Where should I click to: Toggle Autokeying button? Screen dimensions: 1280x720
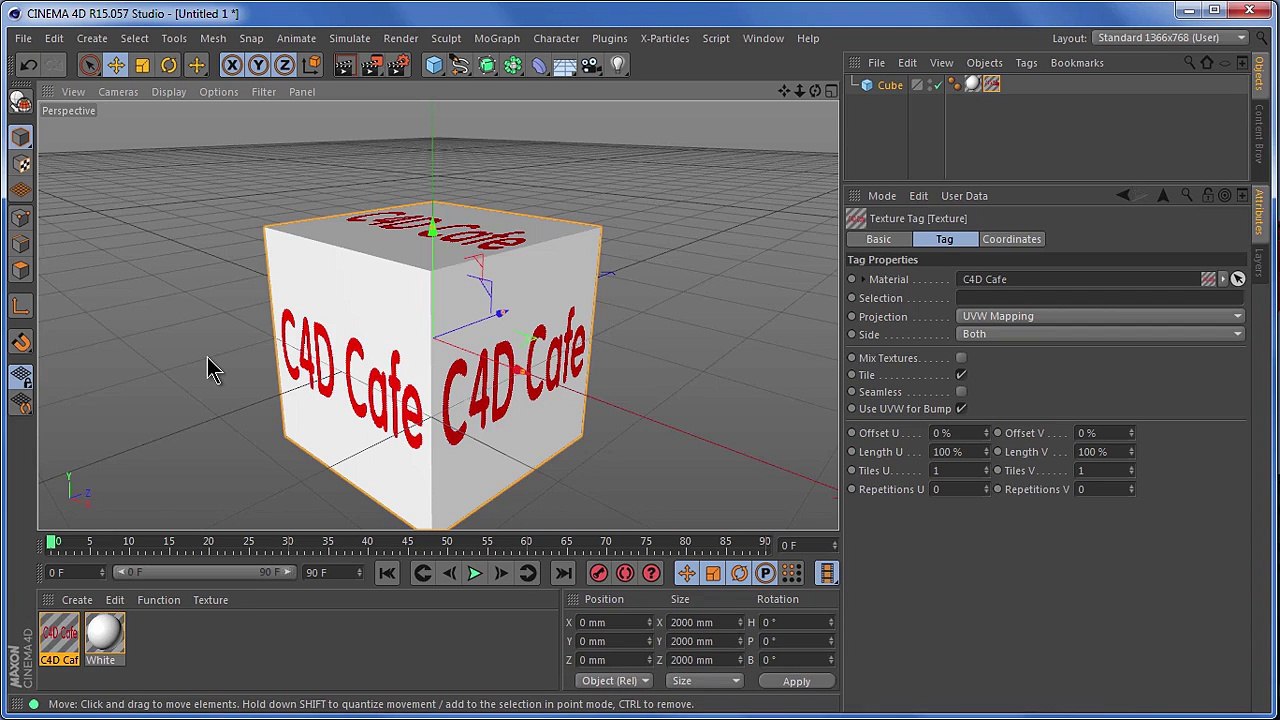click(625, 573)
